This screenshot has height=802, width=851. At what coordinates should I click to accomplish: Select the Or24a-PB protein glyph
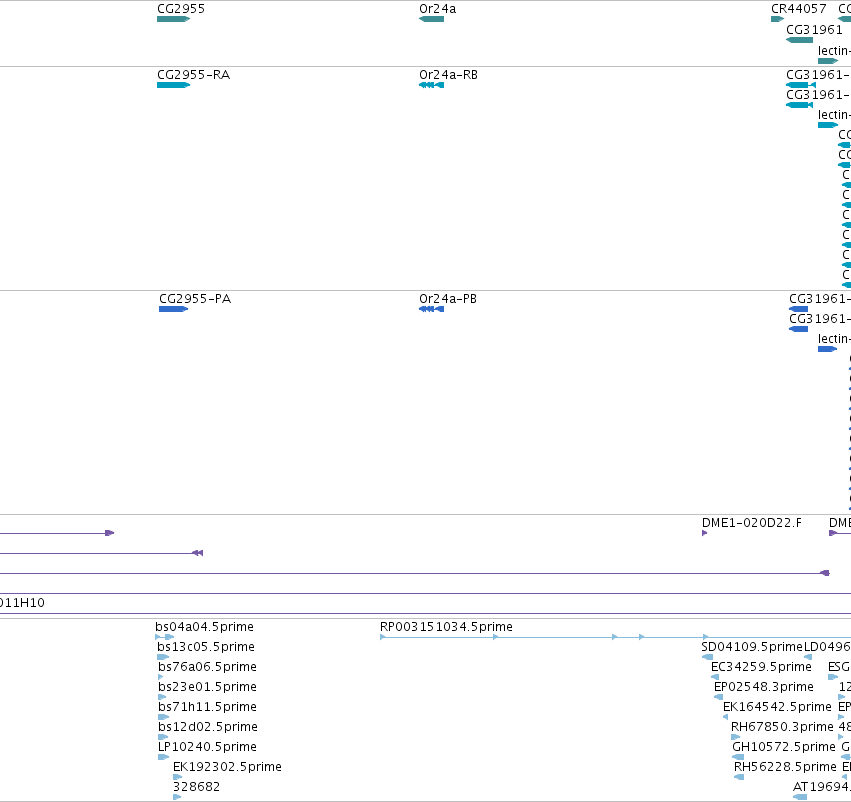431,309
